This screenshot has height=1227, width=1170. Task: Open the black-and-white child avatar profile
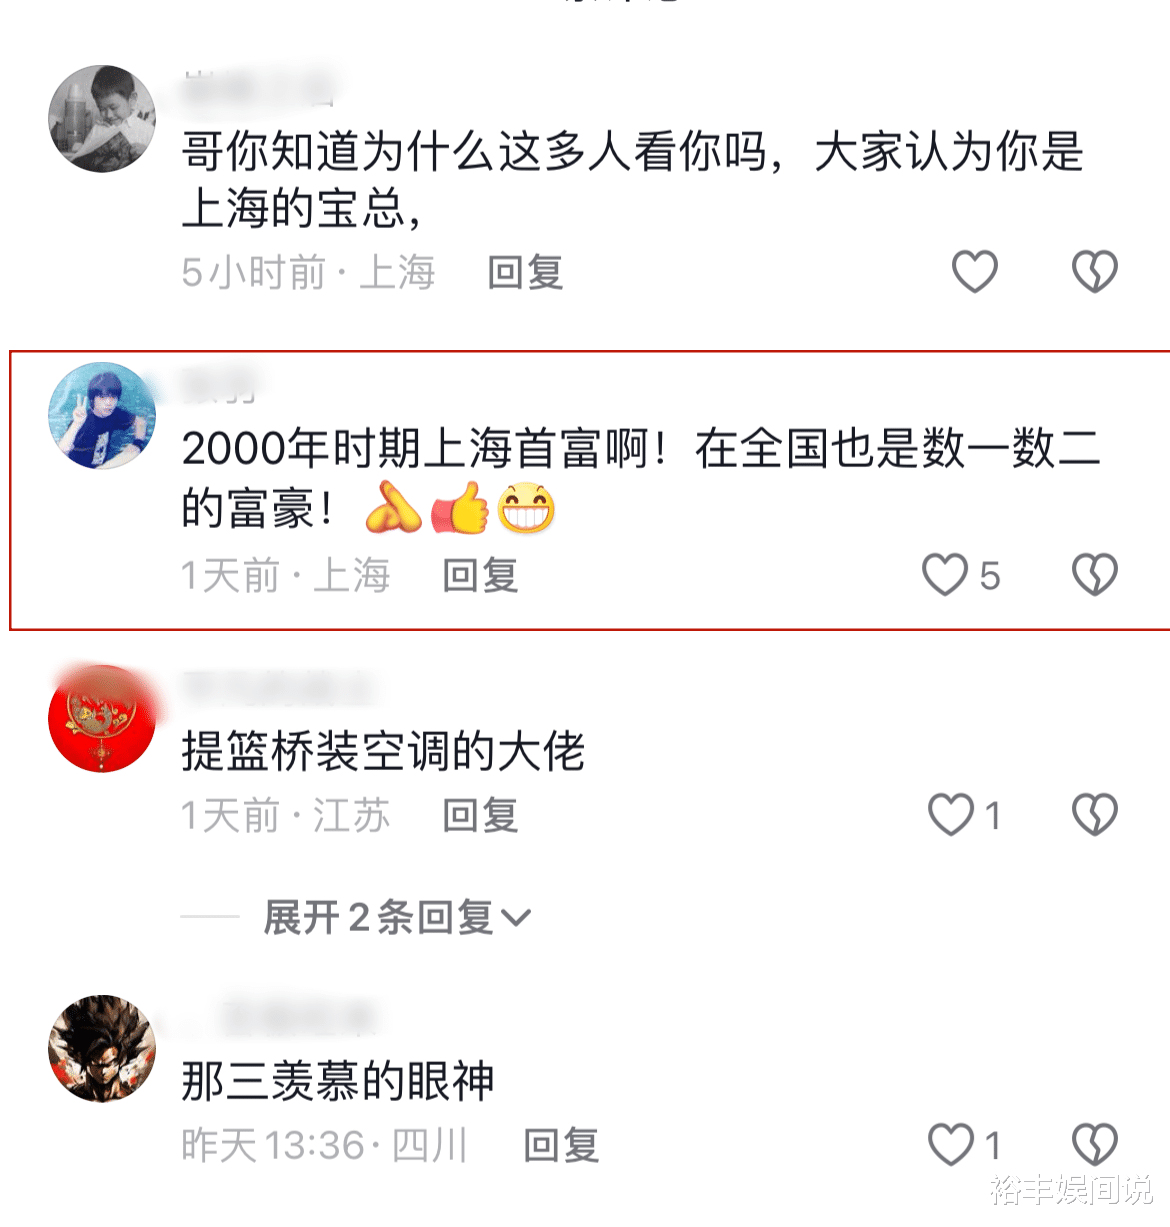[x=102, y=119]
